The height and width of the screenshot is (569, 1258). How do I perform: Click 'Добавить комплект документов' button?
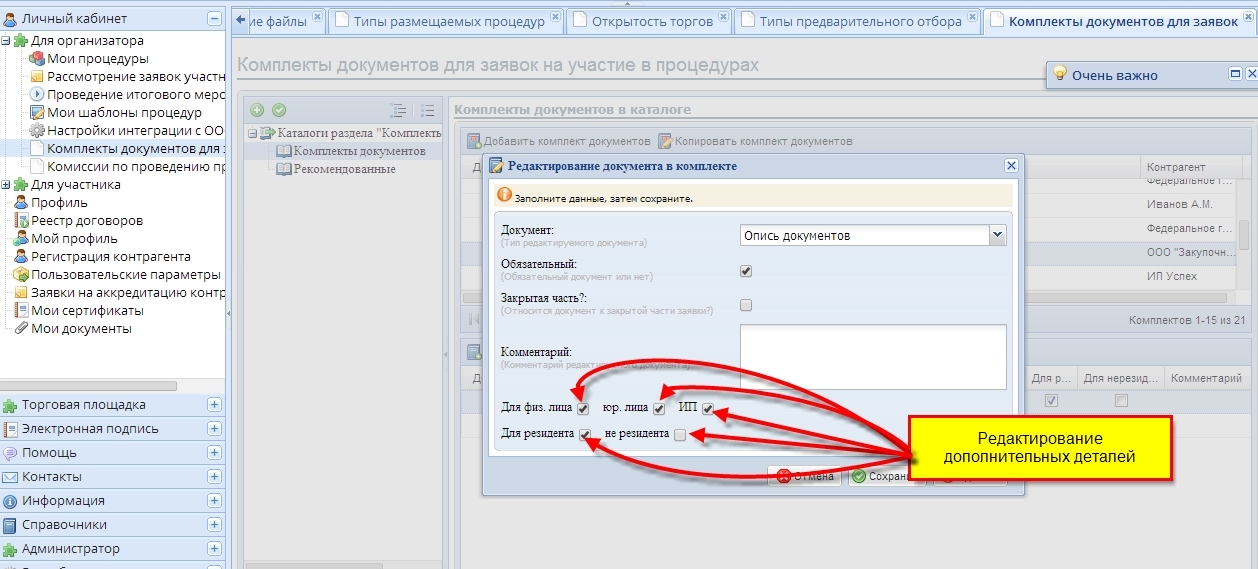tap(559, 142)
